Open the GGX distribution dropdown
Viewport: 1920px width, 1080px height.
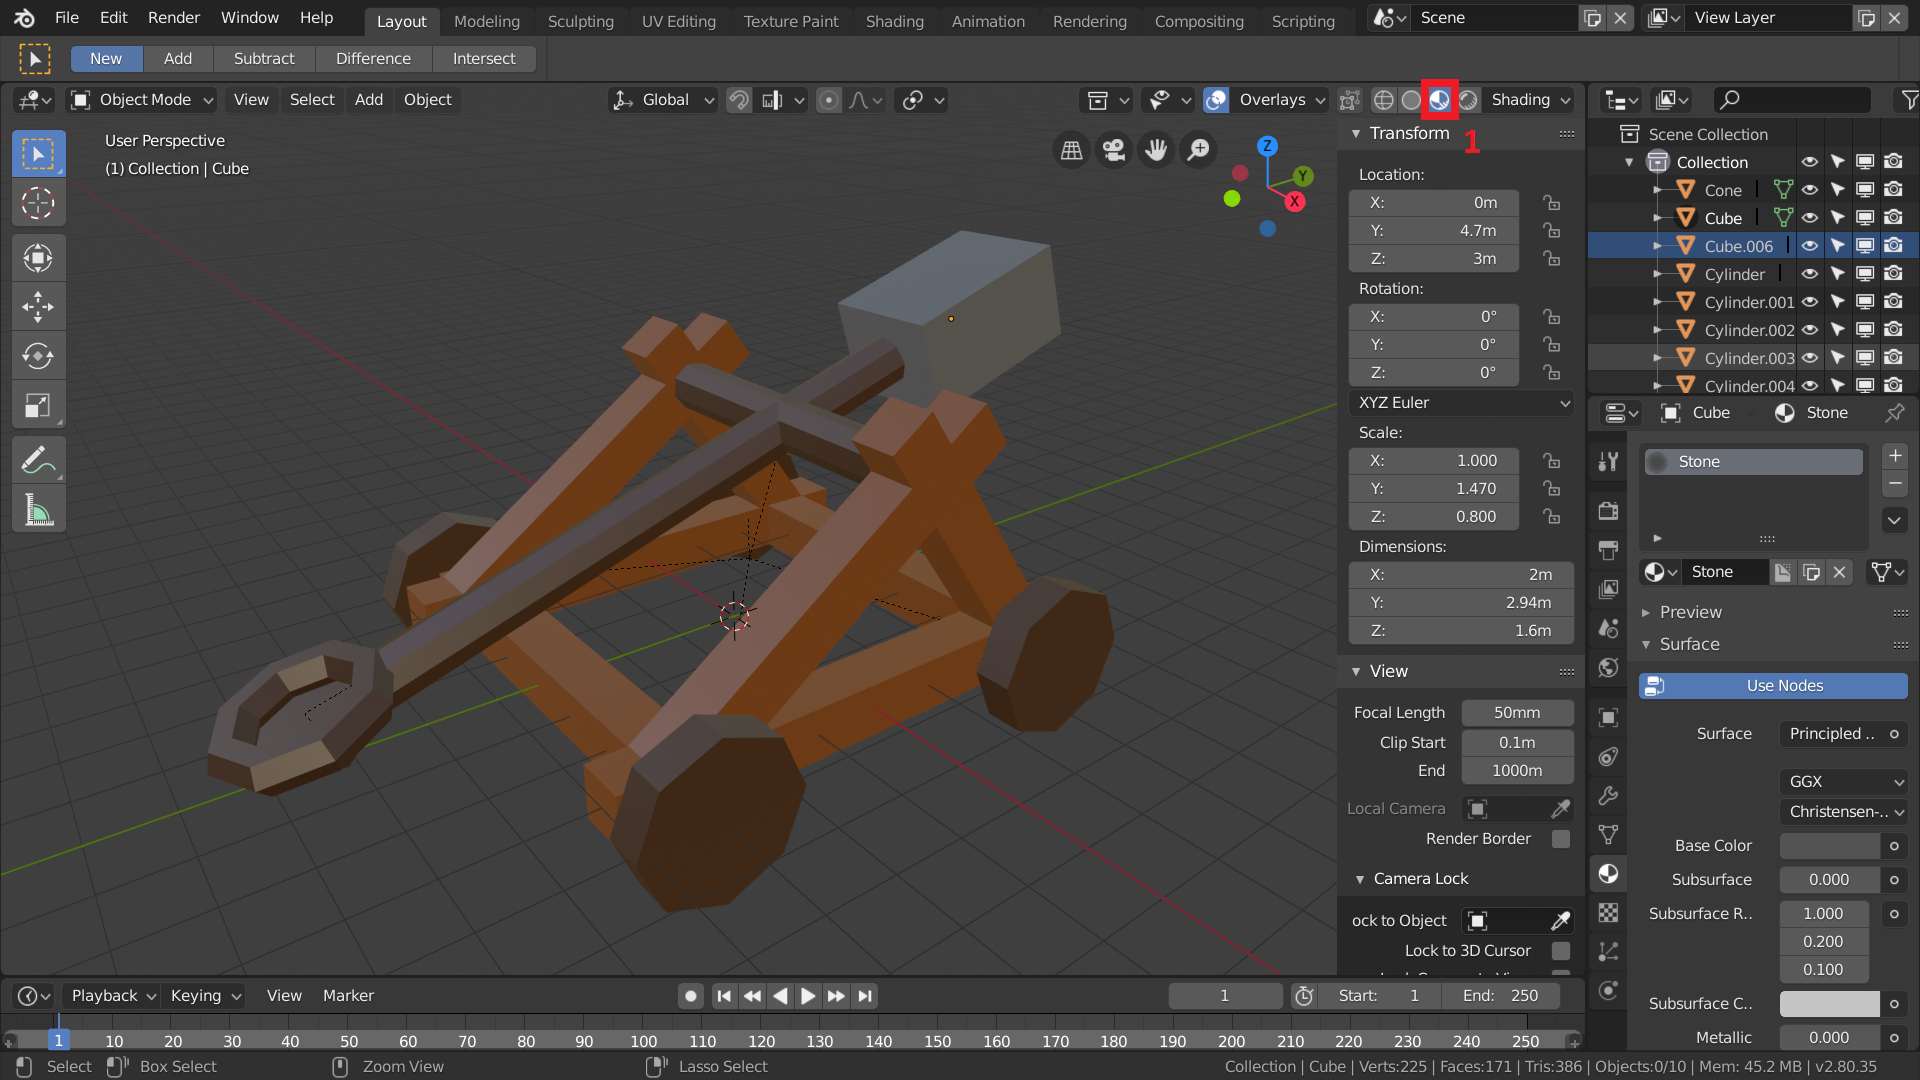click(x=1844, y=782)
